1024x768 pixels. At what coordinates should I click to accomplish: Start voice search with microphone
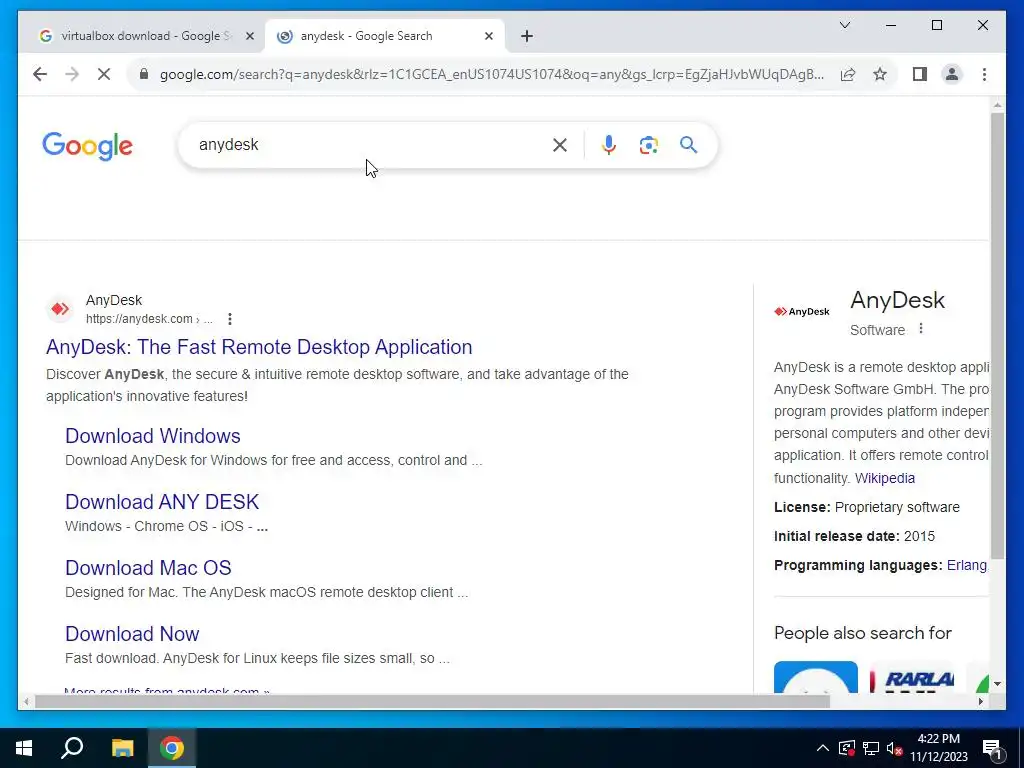click(609, 145)
